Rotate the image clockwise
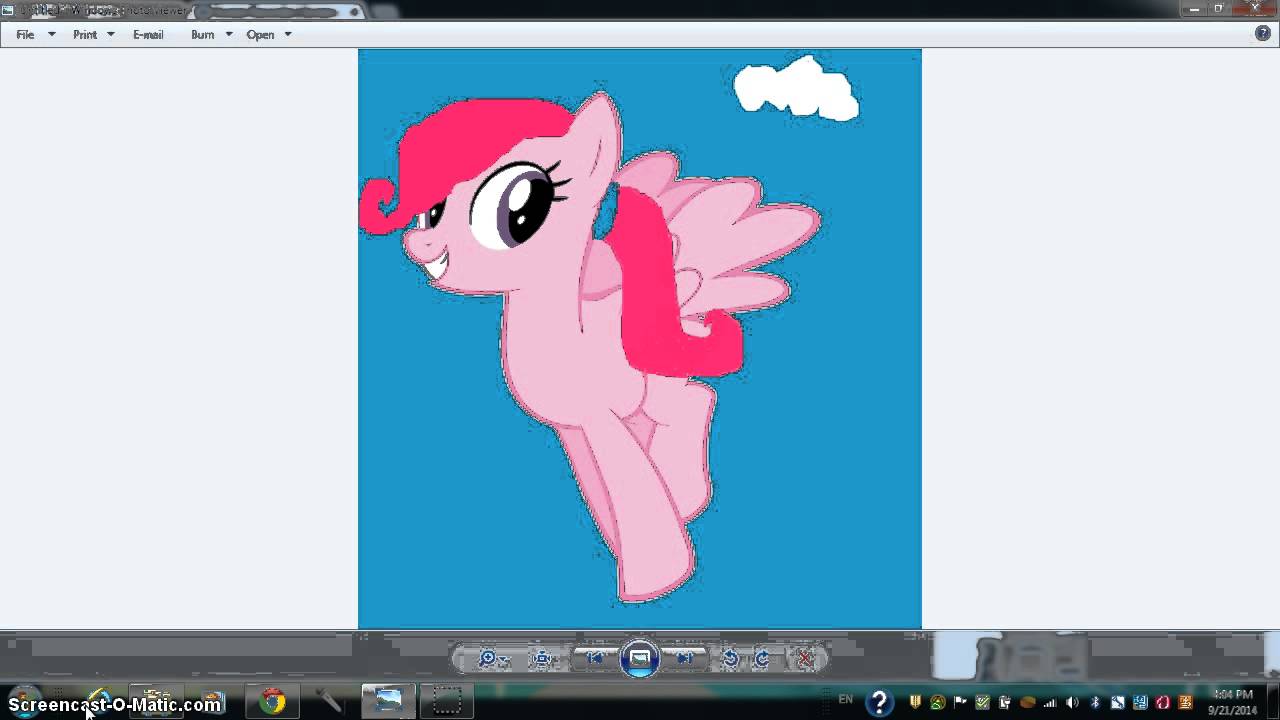 click(x=763, y=659)
